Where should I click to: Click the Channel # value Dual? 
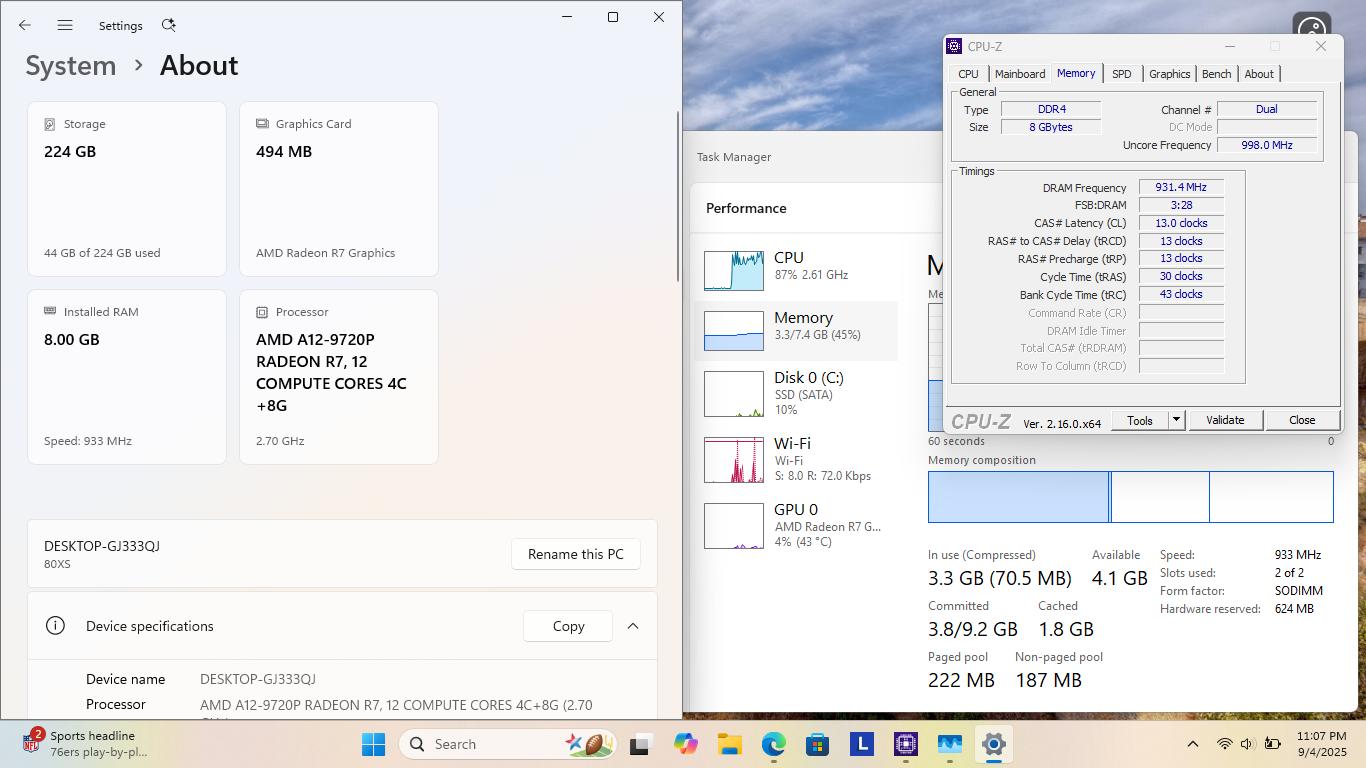(x=1266, y=110)
